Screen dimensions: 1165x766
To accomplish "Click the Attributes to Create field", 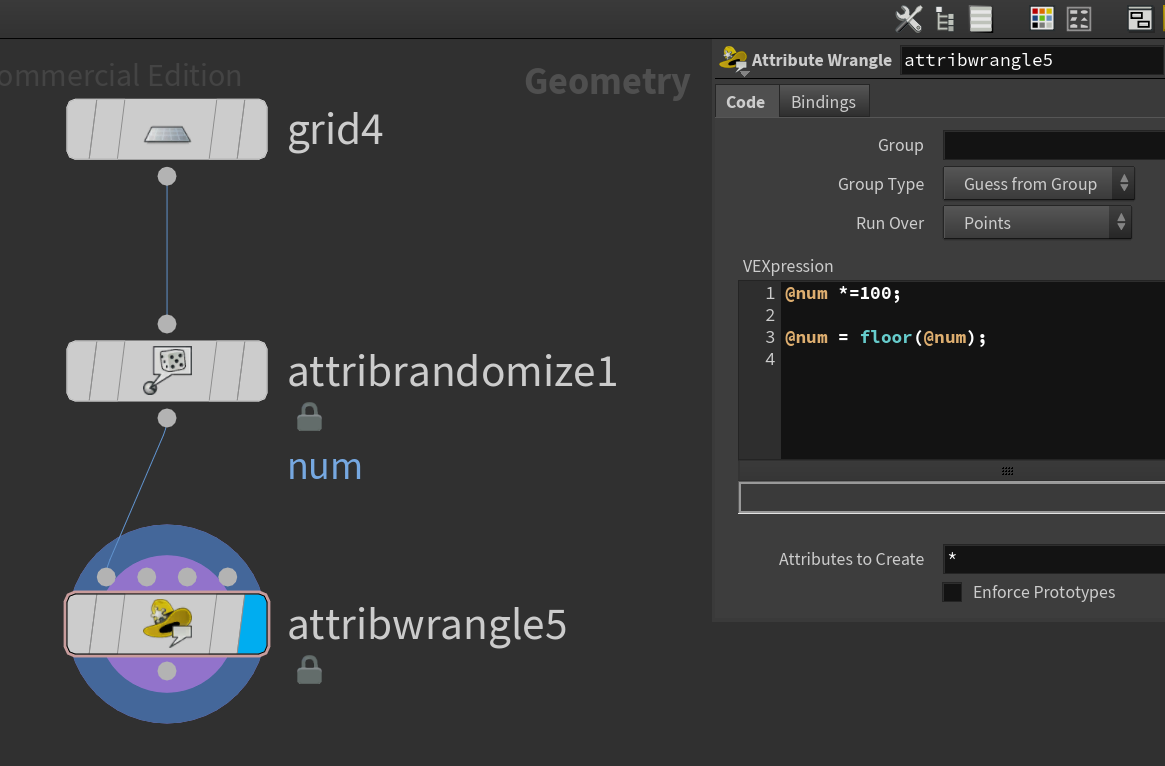I will [1054, 559].
